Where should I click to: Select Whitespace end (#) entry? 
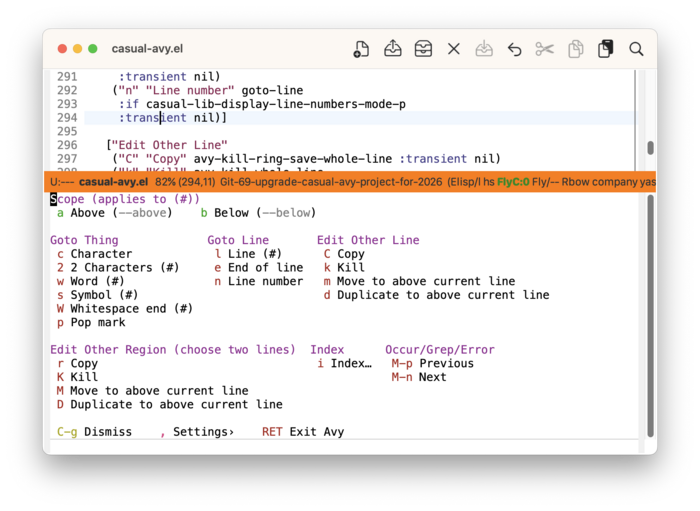click(x=125, y=309)
